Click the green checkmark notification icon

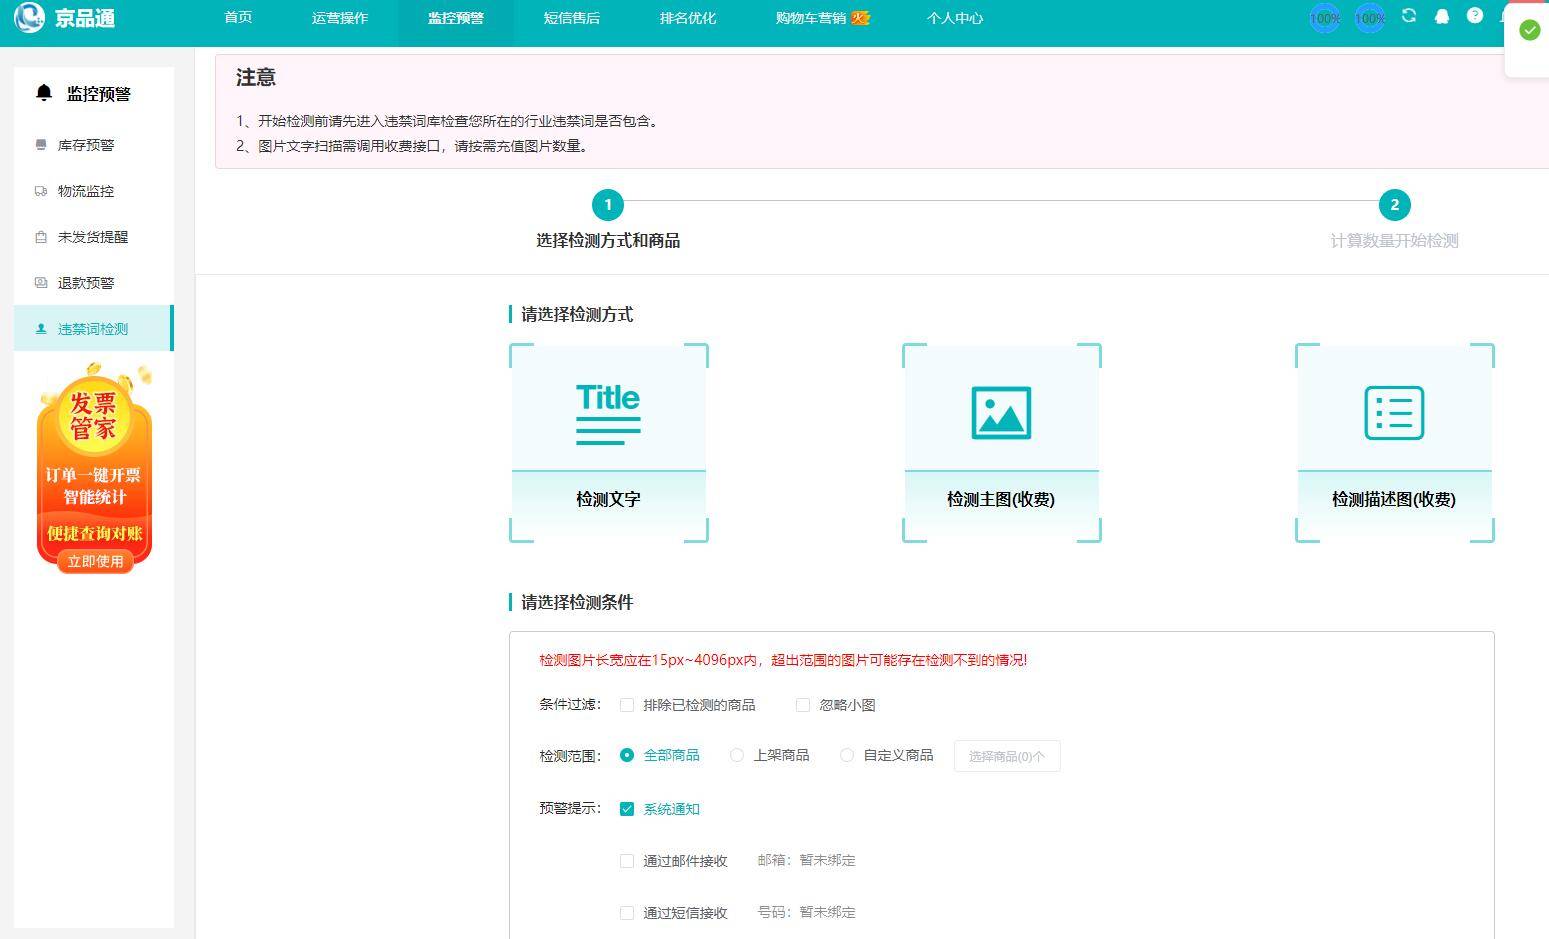1529,30
